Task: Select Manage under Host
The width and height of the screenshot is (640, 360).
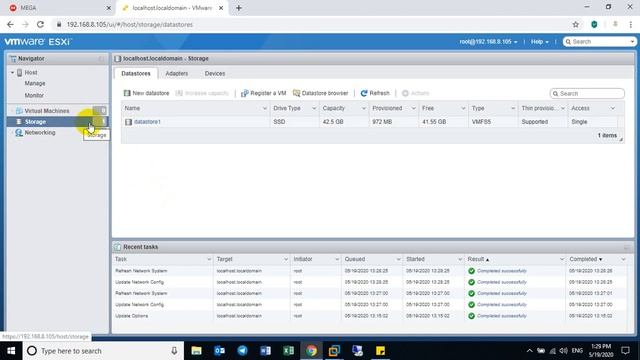Action: click(x=35, y=83)
